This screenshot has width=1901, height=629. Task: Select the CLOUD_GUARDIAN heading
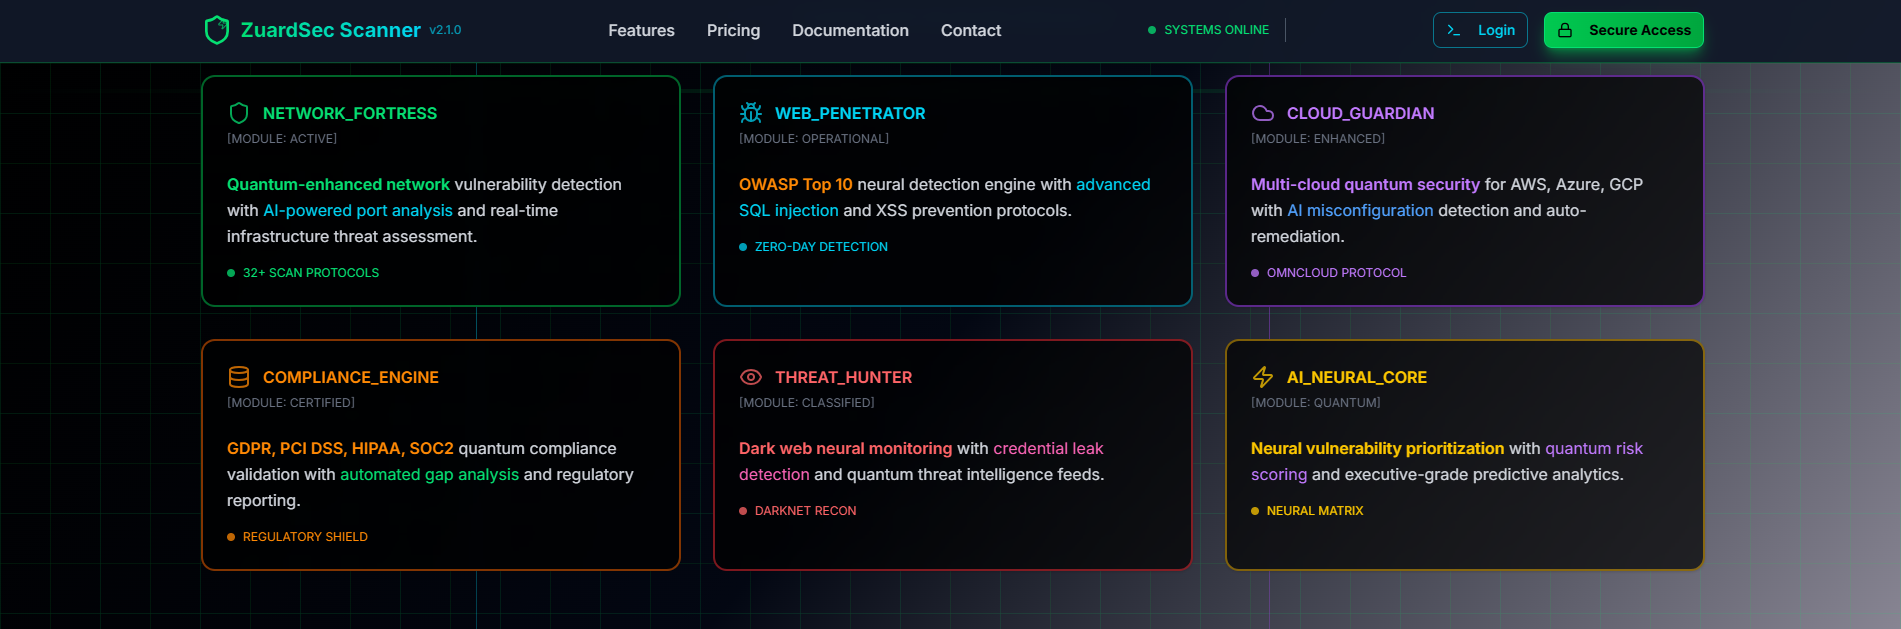point(1360,113)
